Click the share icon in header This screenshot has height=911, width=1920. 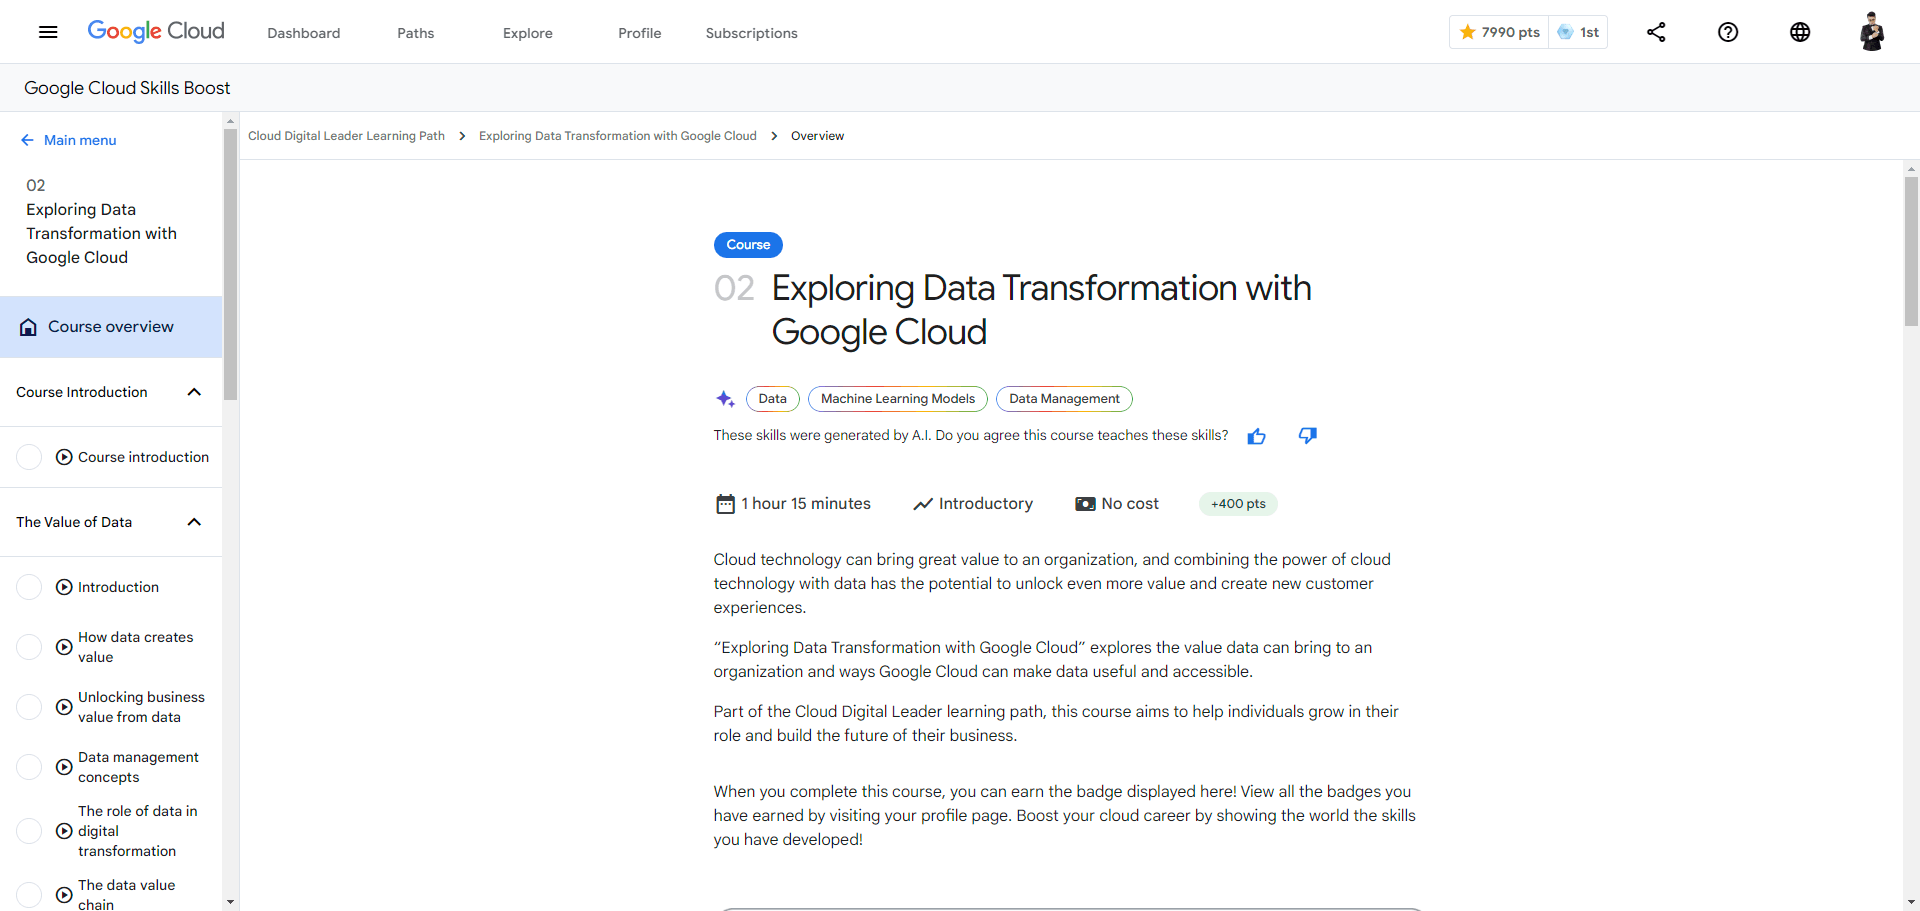(1656, 32)
